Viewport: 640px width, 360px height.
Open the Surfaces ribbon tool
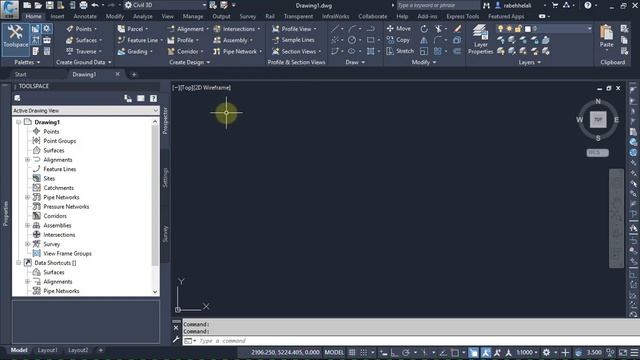pos(84,40)
